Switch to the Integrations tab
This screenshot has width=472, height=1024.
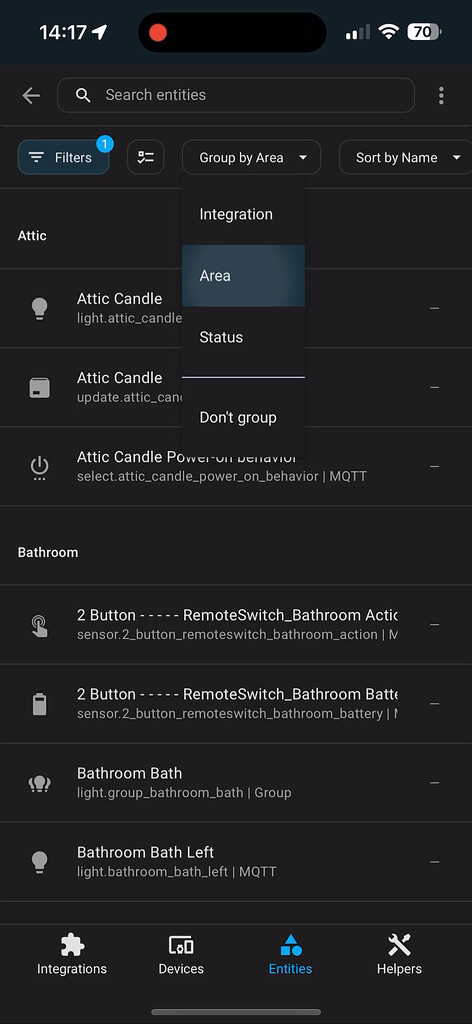(72, 954)
